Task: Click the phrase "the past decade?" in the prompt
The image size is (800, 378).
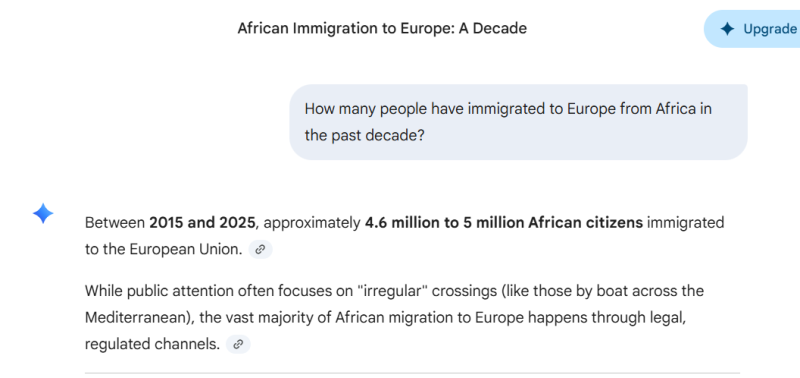Action: 365,136
